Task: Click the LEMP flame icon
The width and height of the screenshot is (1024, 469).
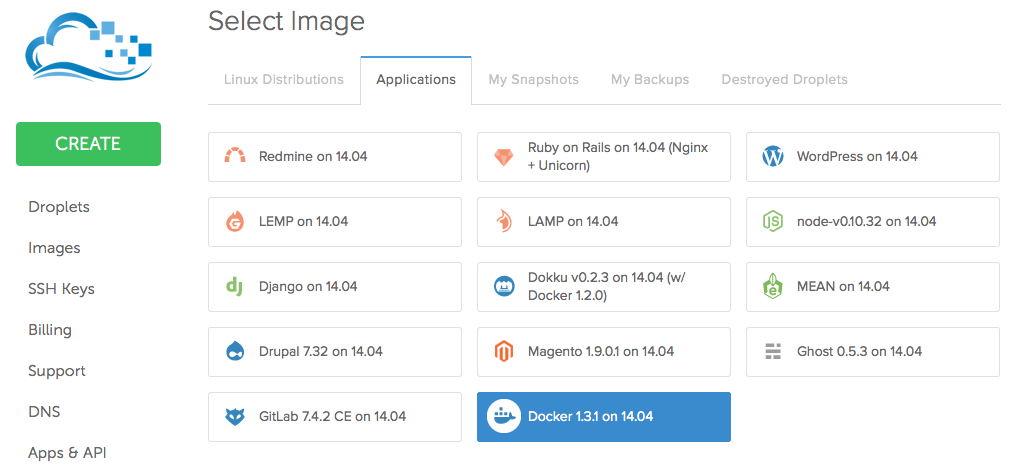Action: point(234,221)
